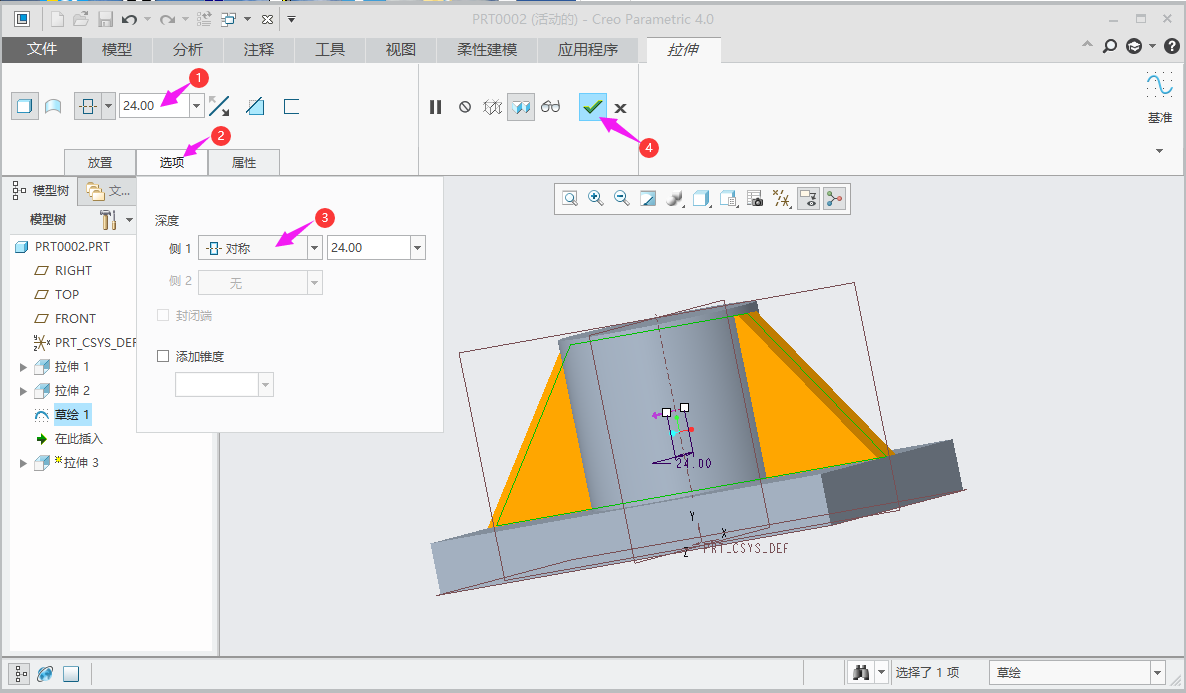Open the 属性 panel tab
Viewport: 1186px width, 693px height.
[244, 163]
